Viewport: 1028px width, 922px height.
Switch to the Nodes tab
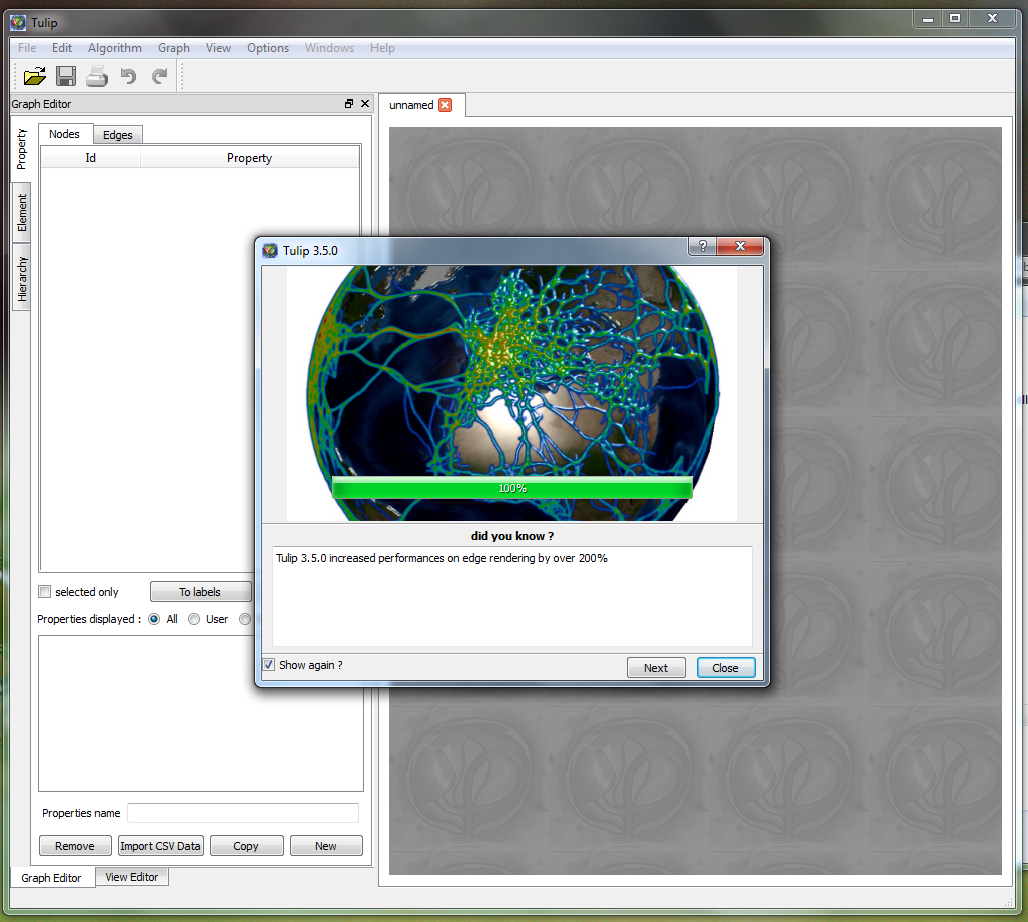tap(64, 134)
